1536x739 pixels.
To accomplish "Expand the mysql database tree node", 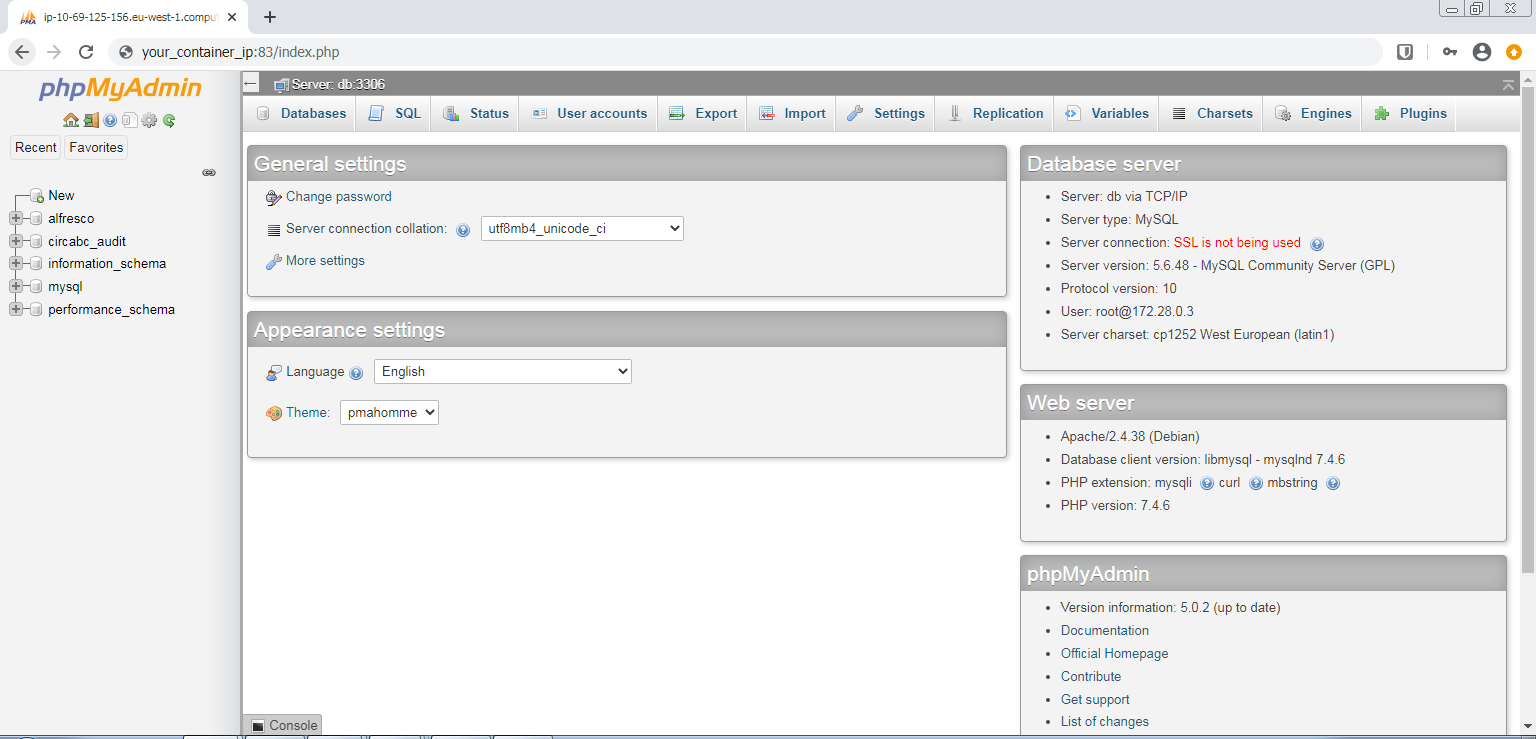I will coord(16,287).
